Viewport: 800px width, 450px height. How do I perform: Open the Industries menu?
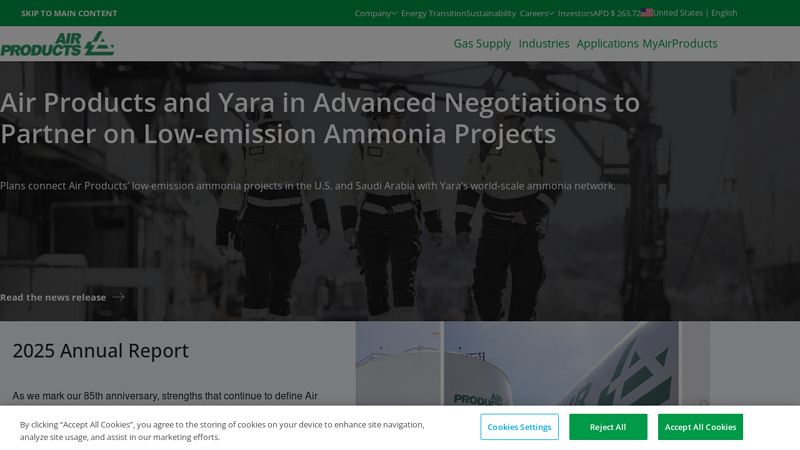pyautogui.click(x=544, y=43)
